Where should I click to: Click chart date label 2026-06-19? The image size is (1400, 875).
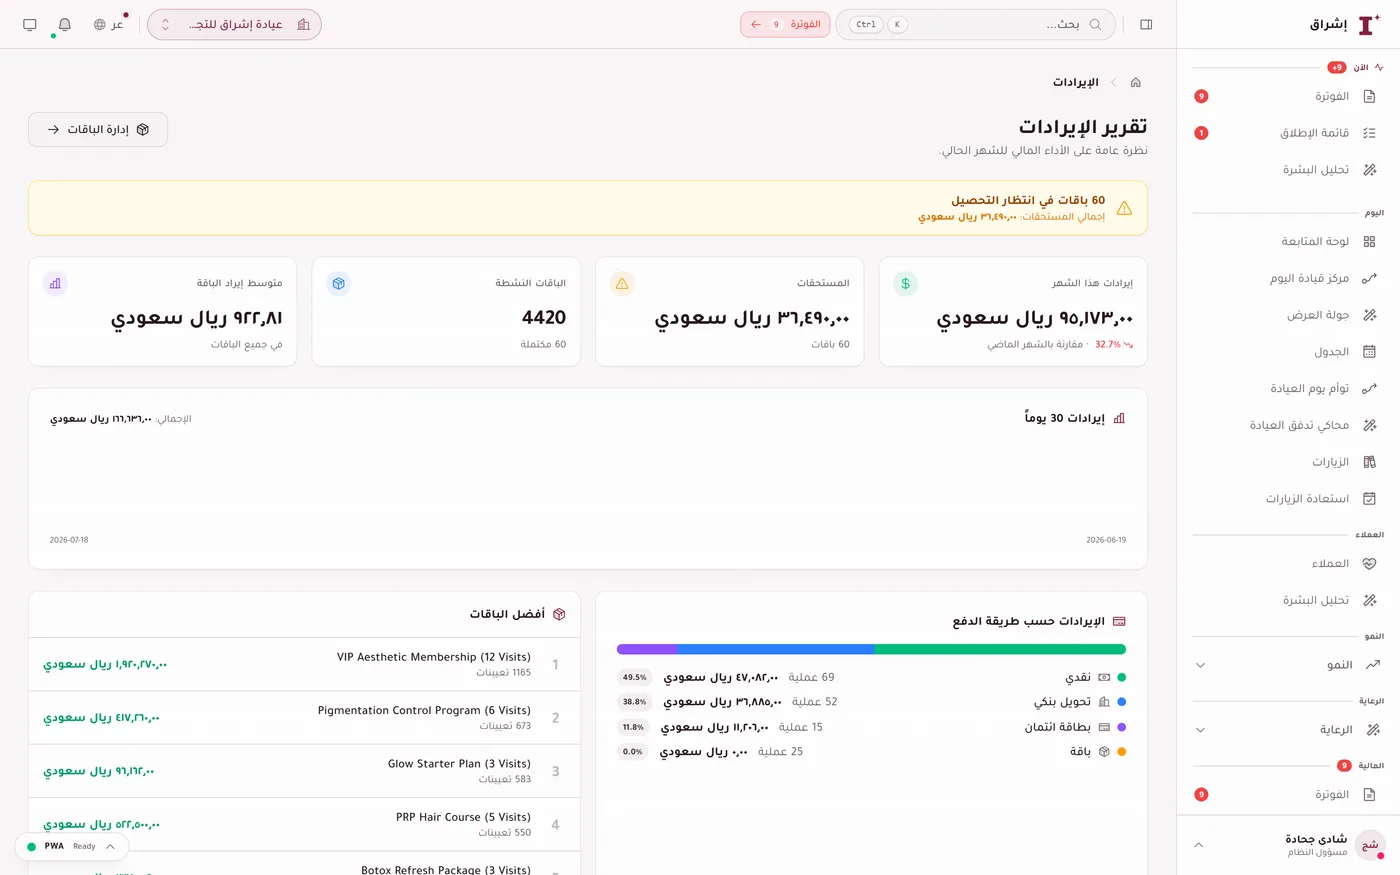click(x=1106, y=540)
